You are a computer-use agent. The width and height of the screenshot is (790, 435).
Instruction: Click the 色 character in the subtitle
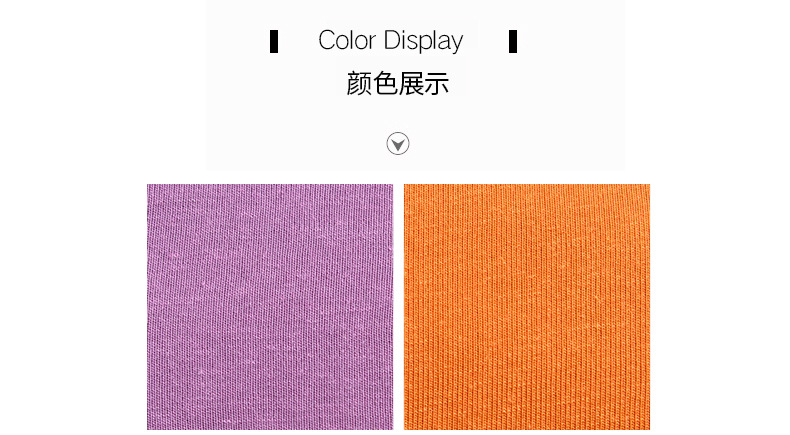(385, 84)
